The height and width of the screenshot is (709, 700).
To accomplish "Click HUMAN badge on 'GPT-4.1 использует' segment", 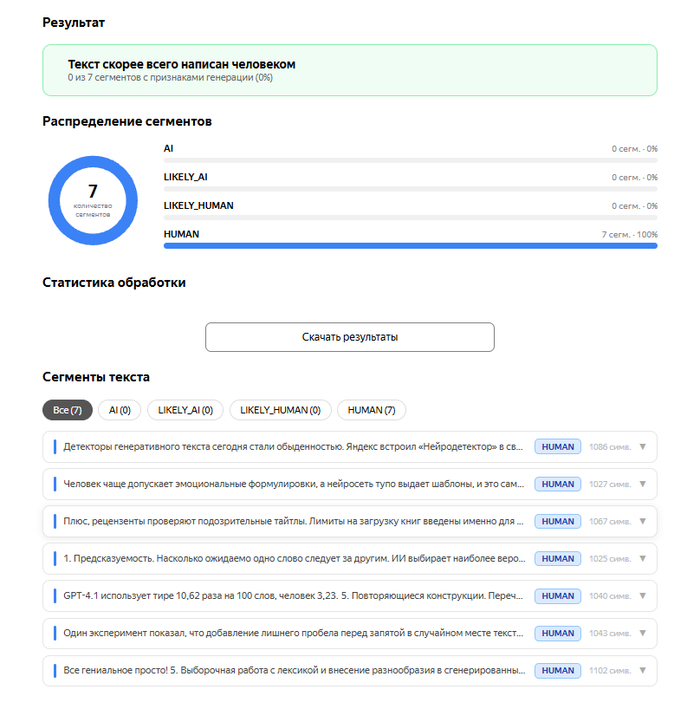I will [558, 596].
